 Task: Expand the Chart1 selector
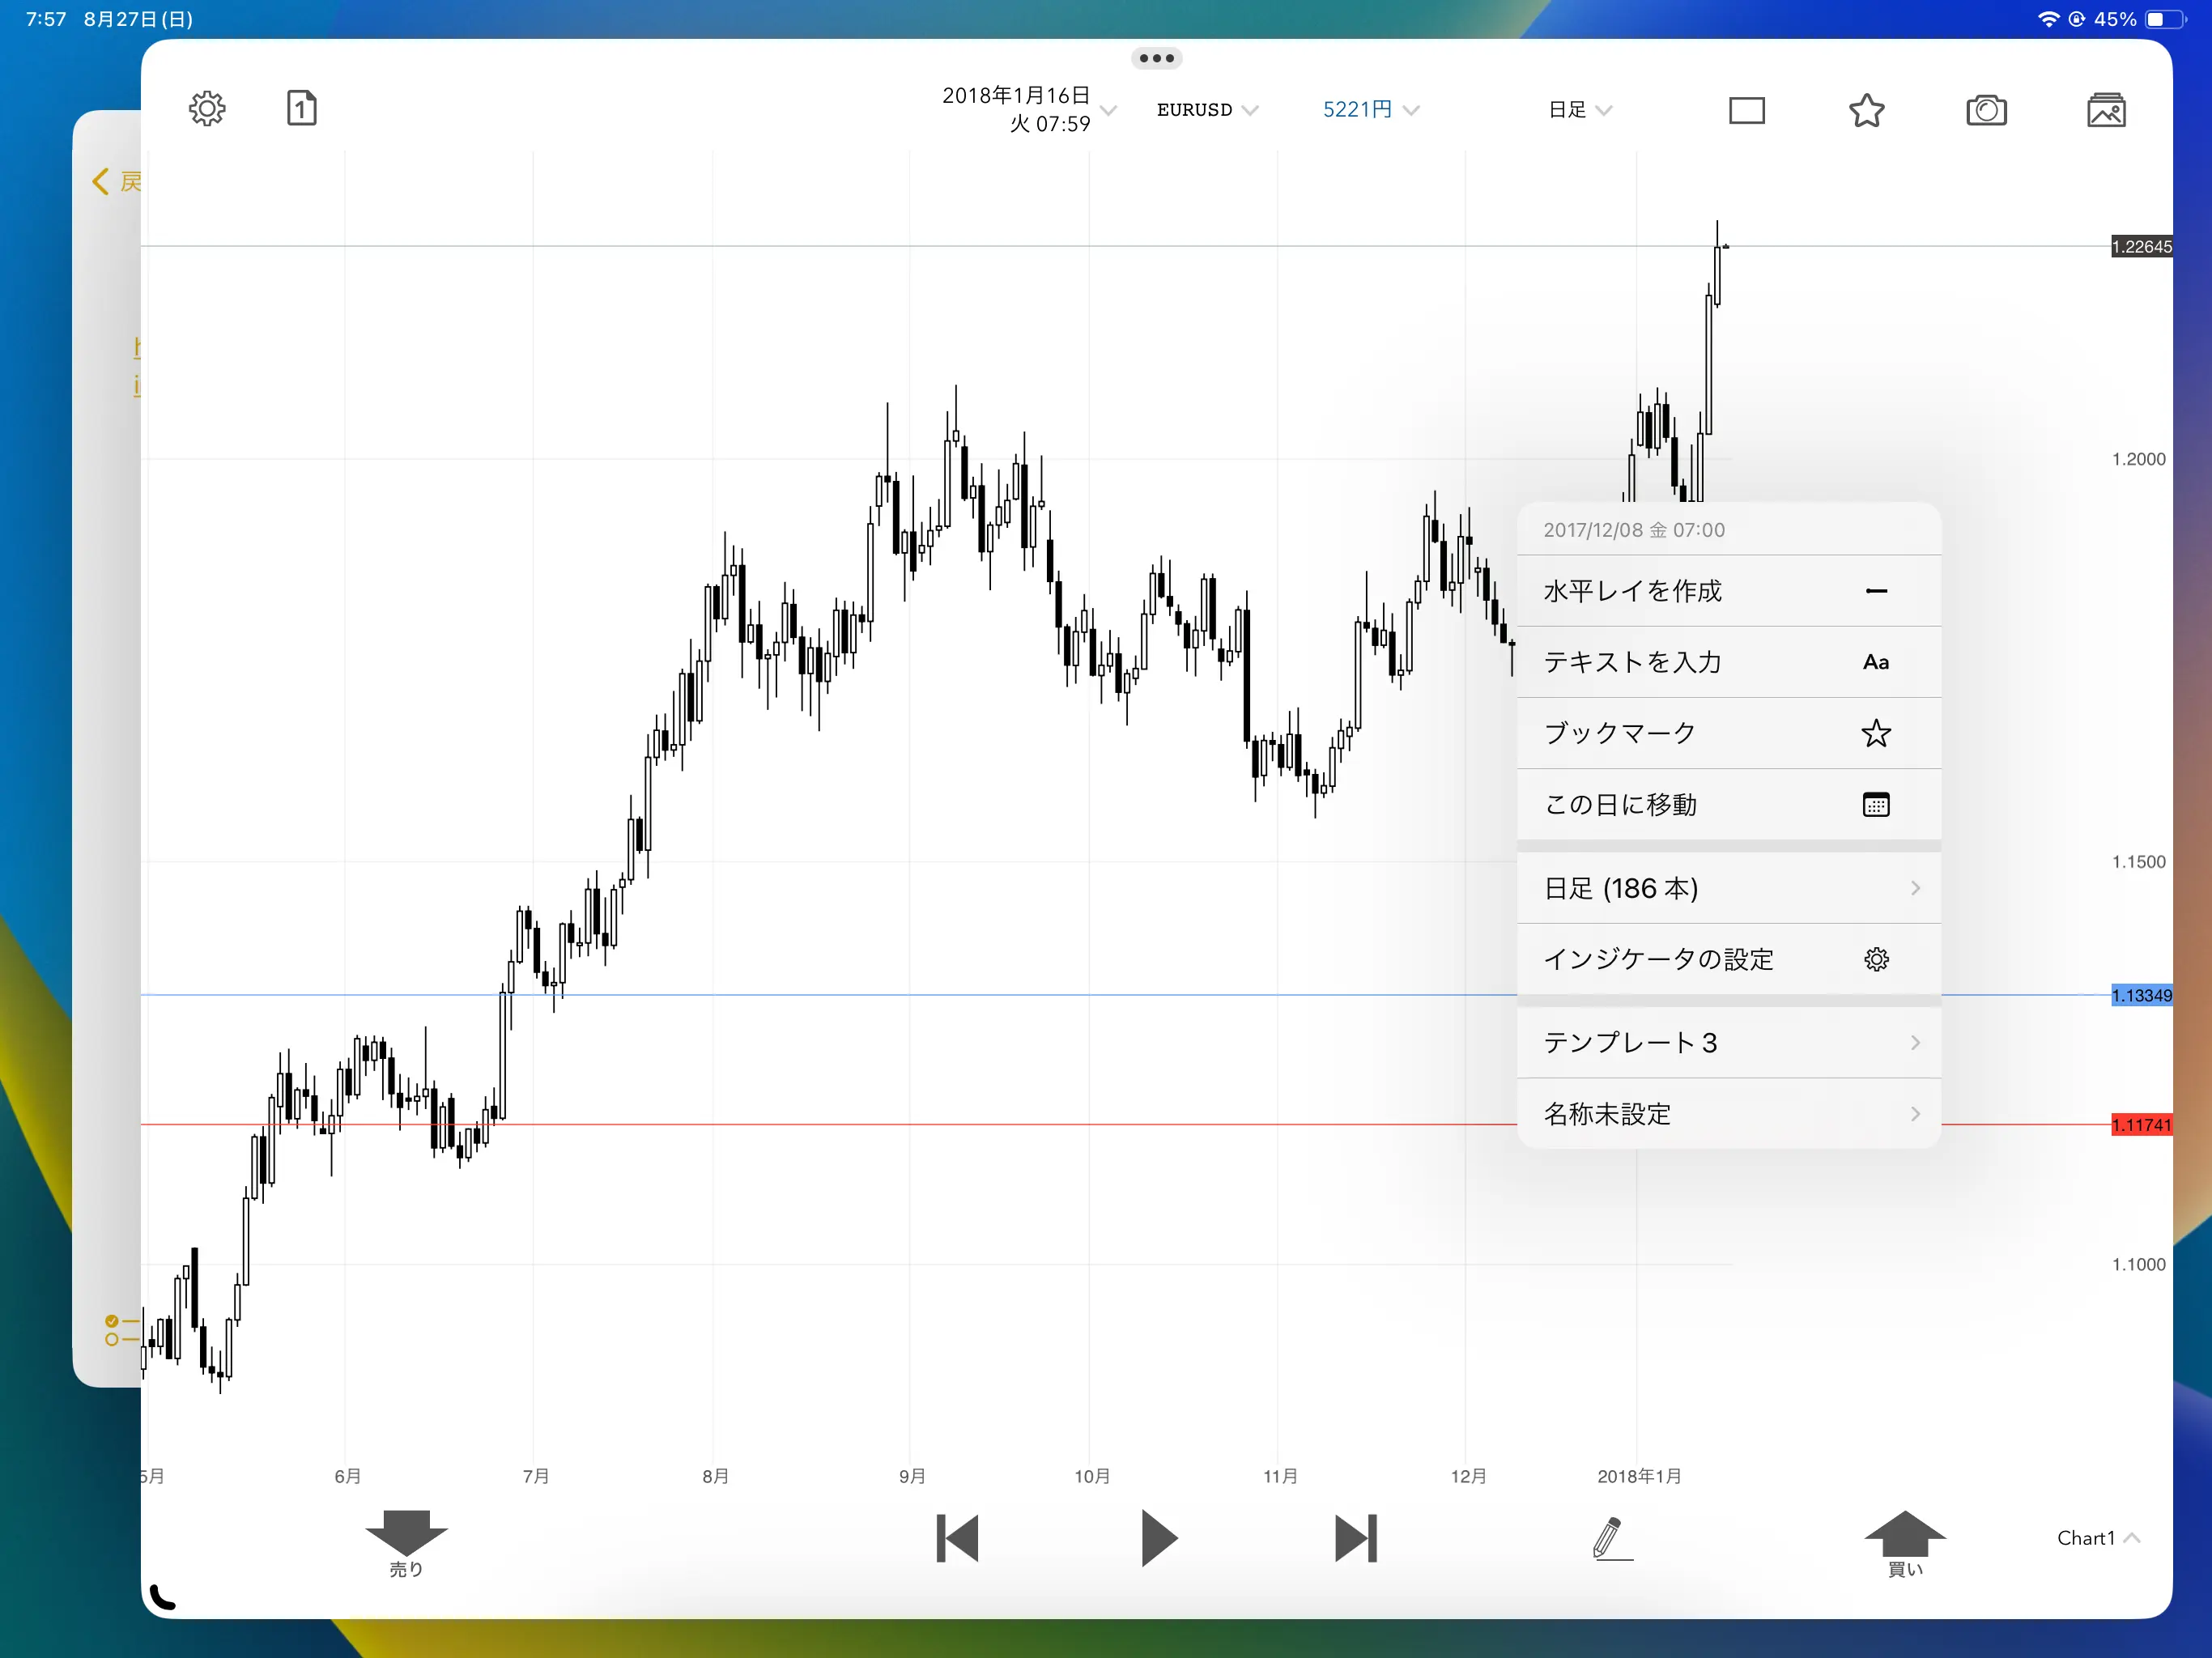tap(2097, 1538)
